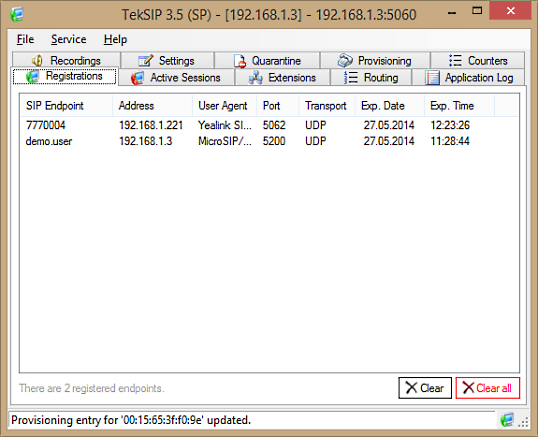Click the TekSIP app icon in title bar
Viewport: 538px width, 437px height.
16,14
